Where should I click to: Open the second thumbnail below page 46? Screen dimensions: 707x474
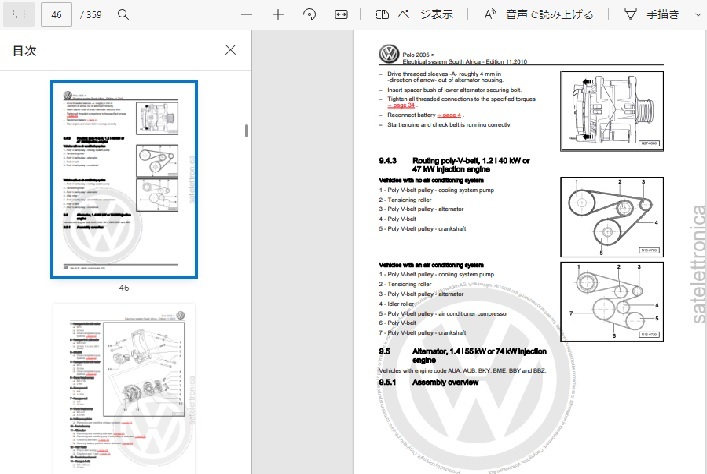coord(124,389)
